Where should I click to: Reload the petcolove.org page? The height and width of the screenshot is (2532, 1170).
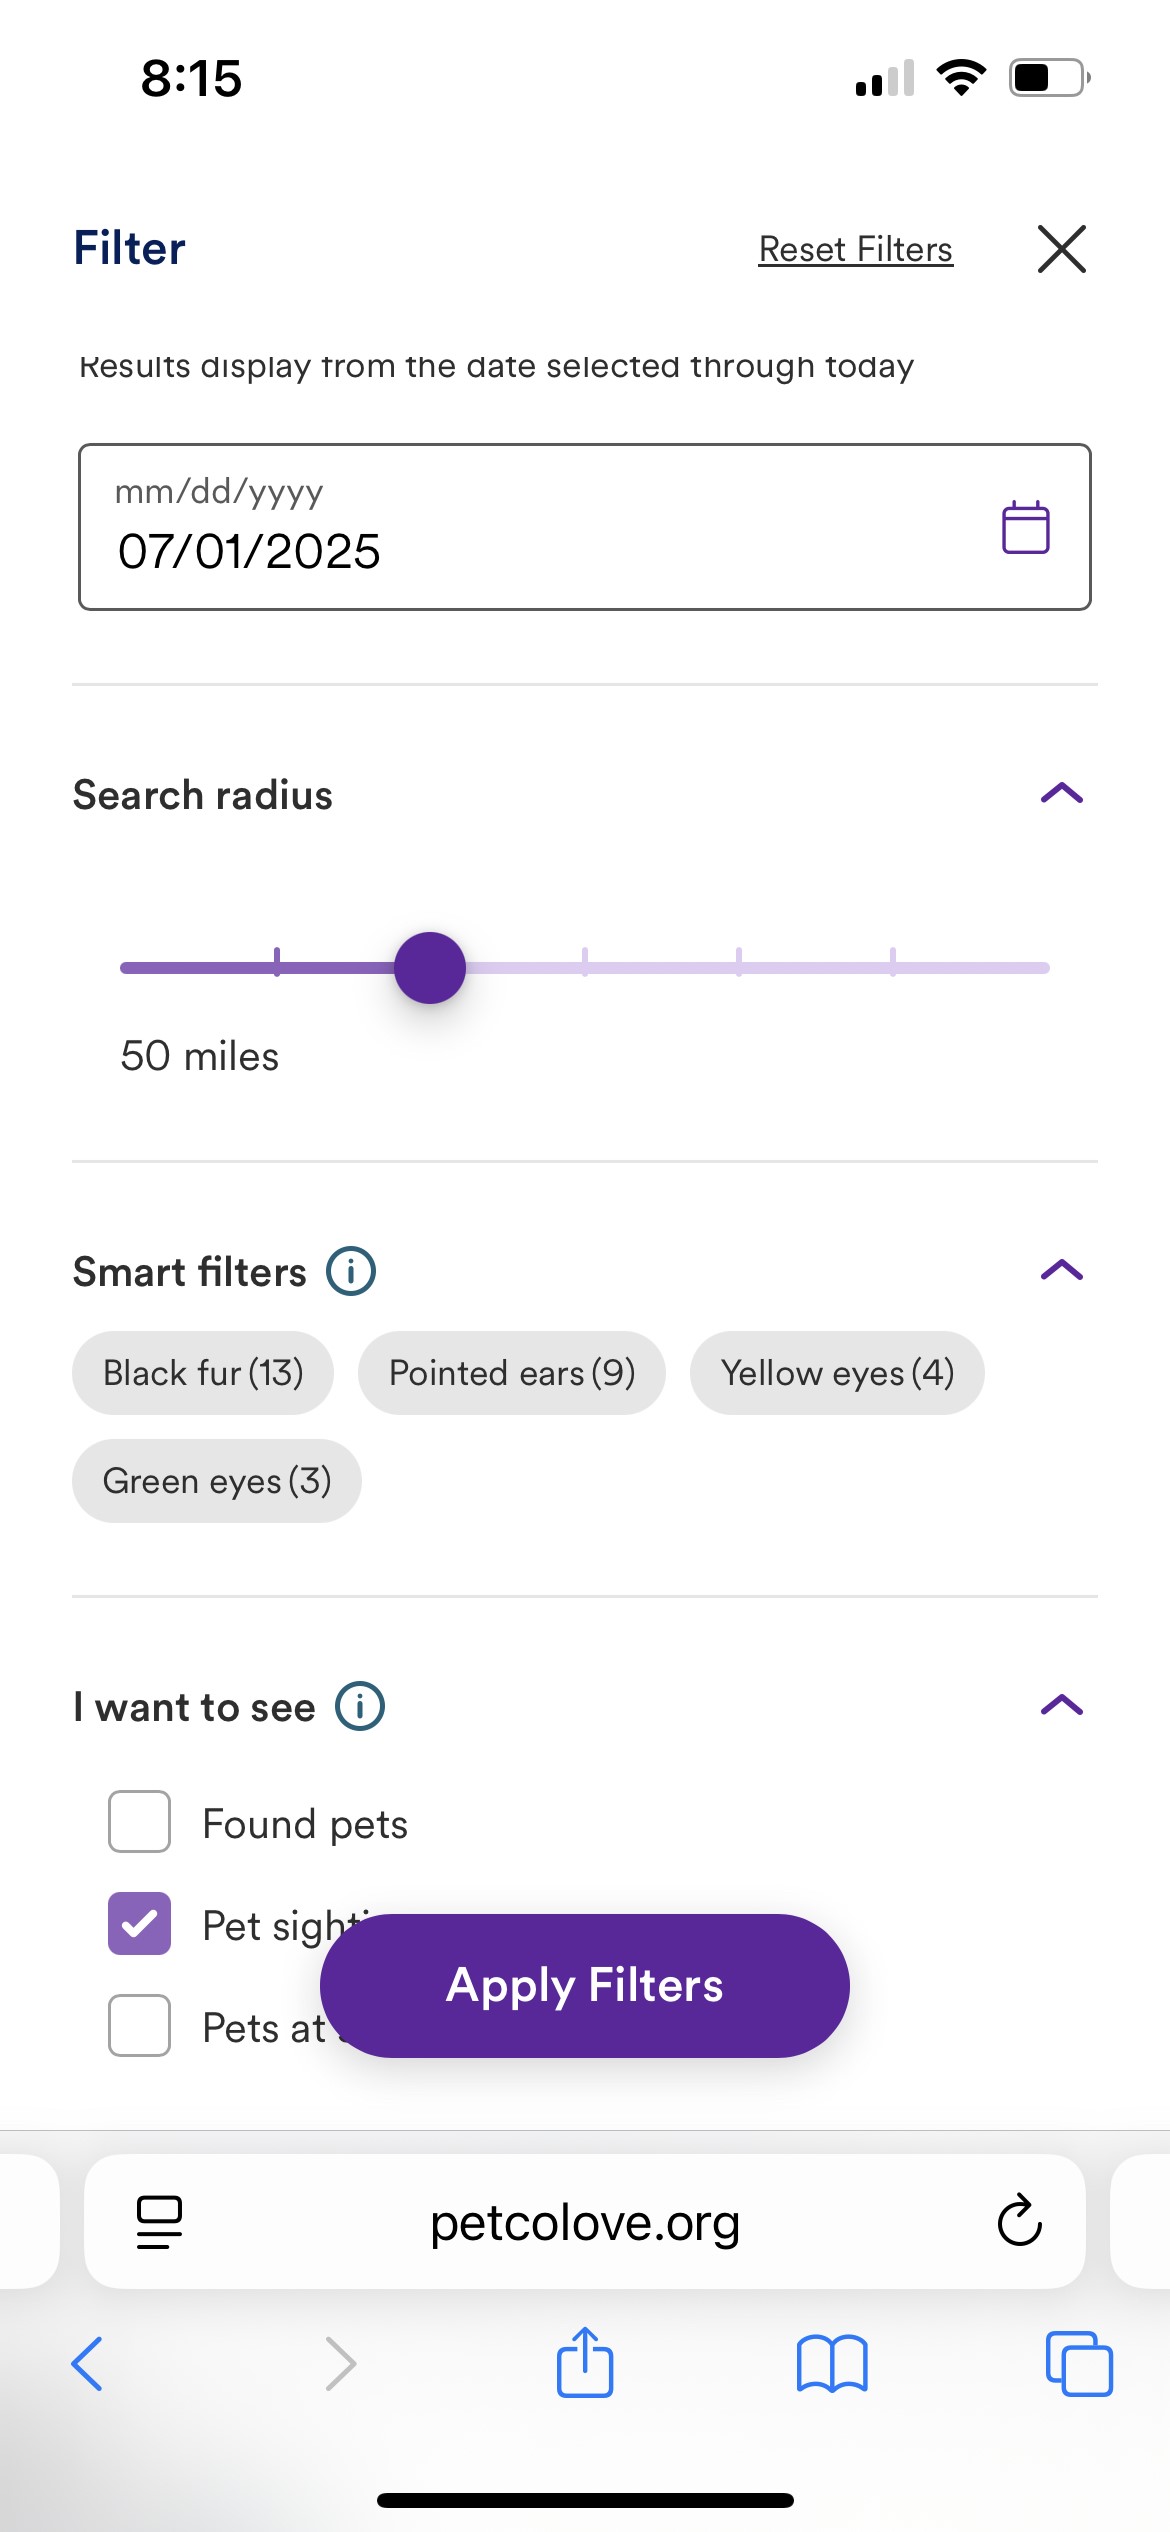click(1019, 2221)
